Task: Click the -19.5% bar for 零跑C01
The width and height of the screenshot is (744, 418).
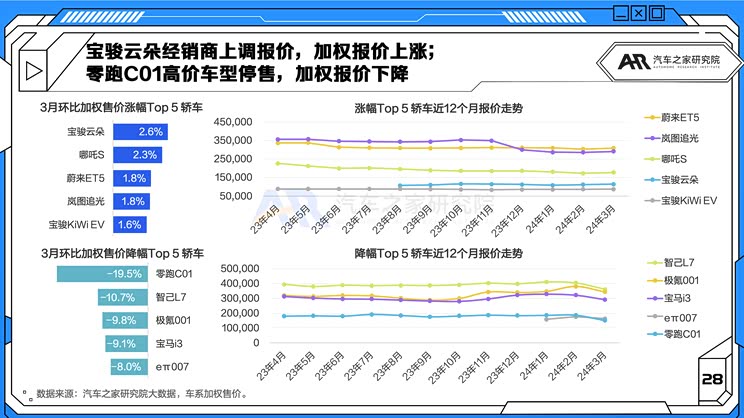Action: (103, 274)
